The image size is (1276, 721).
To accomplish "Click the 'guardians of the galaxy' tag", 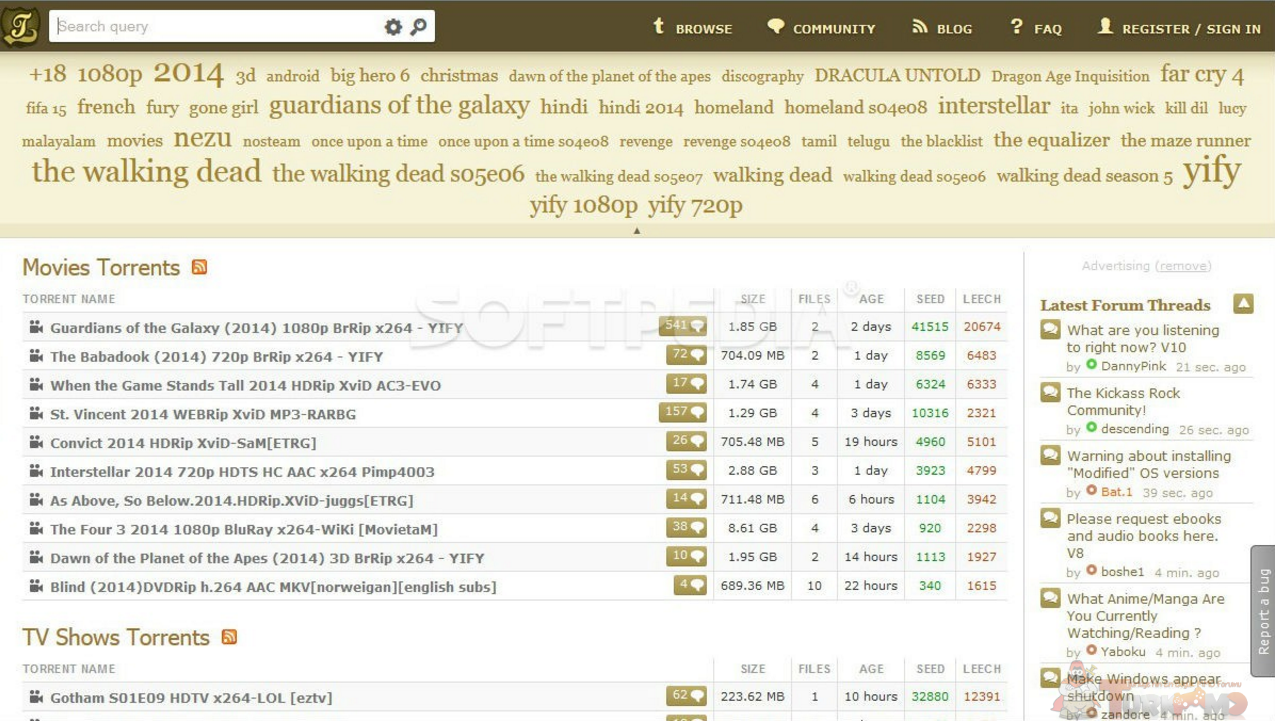I will (x=399, y=106).
